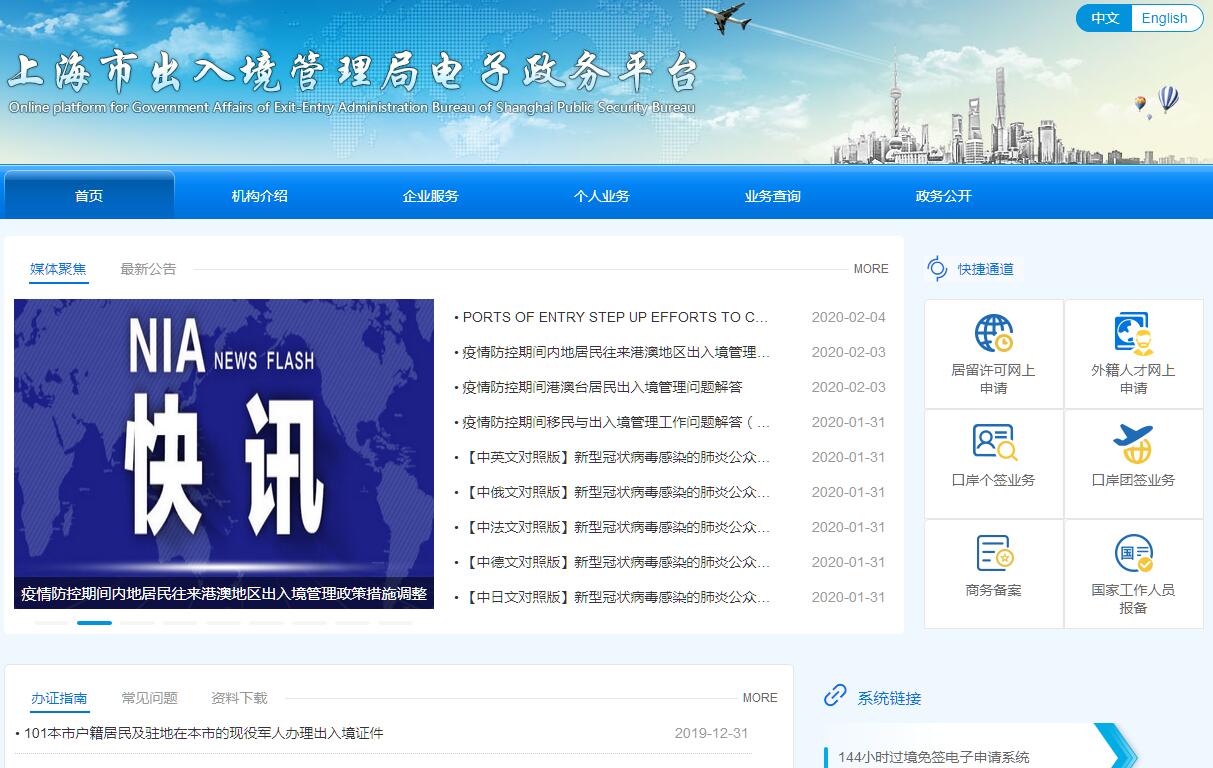1213x768 pixels.
Task: Click the state personnel registration icon
Action: click(1133, 553)
